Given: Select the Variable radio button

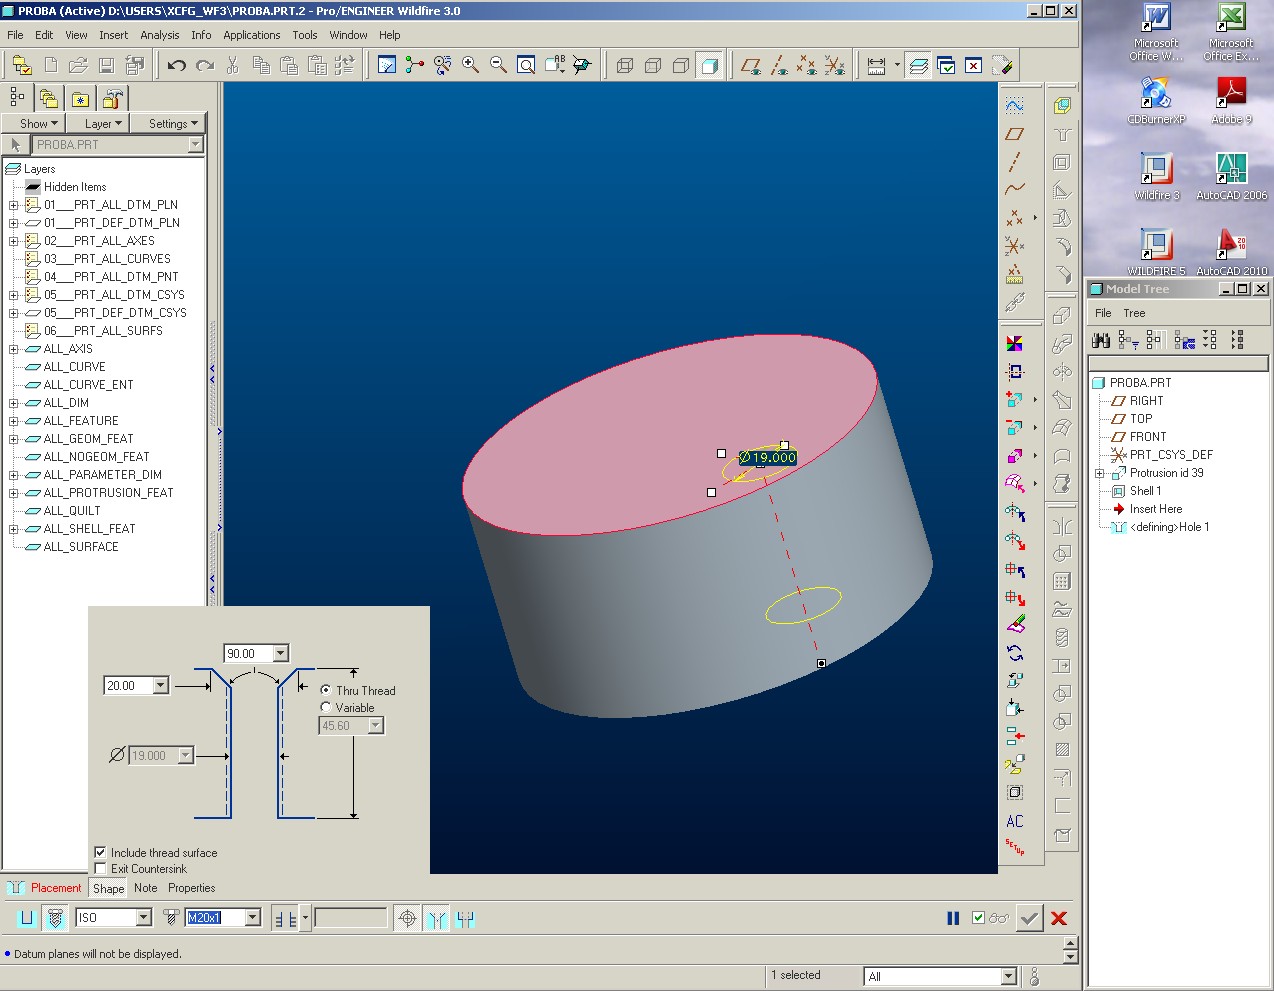Looking at the screenshot, I should click(326, 707).
